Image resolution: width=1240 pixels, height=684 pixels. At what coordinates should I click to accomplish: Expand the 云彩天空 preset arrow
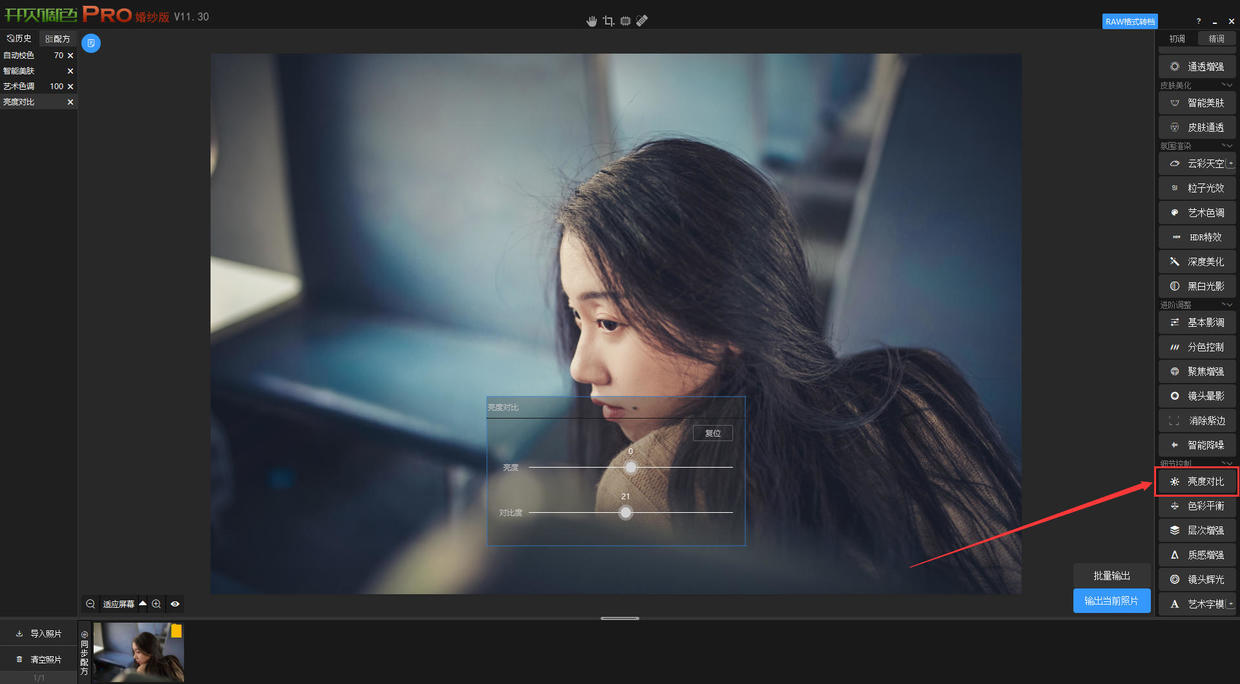(1231, 164)
